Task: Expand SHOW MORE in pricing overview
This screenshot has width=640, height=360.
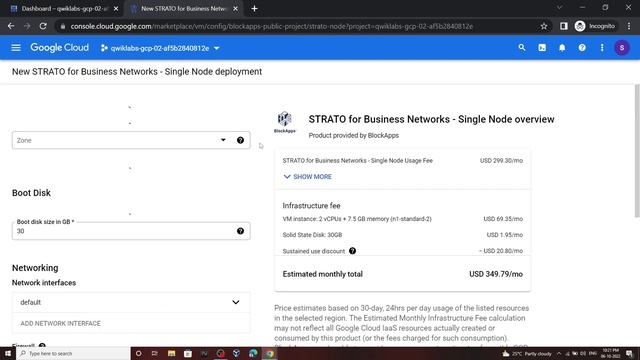Action: (x=308, y=177)
